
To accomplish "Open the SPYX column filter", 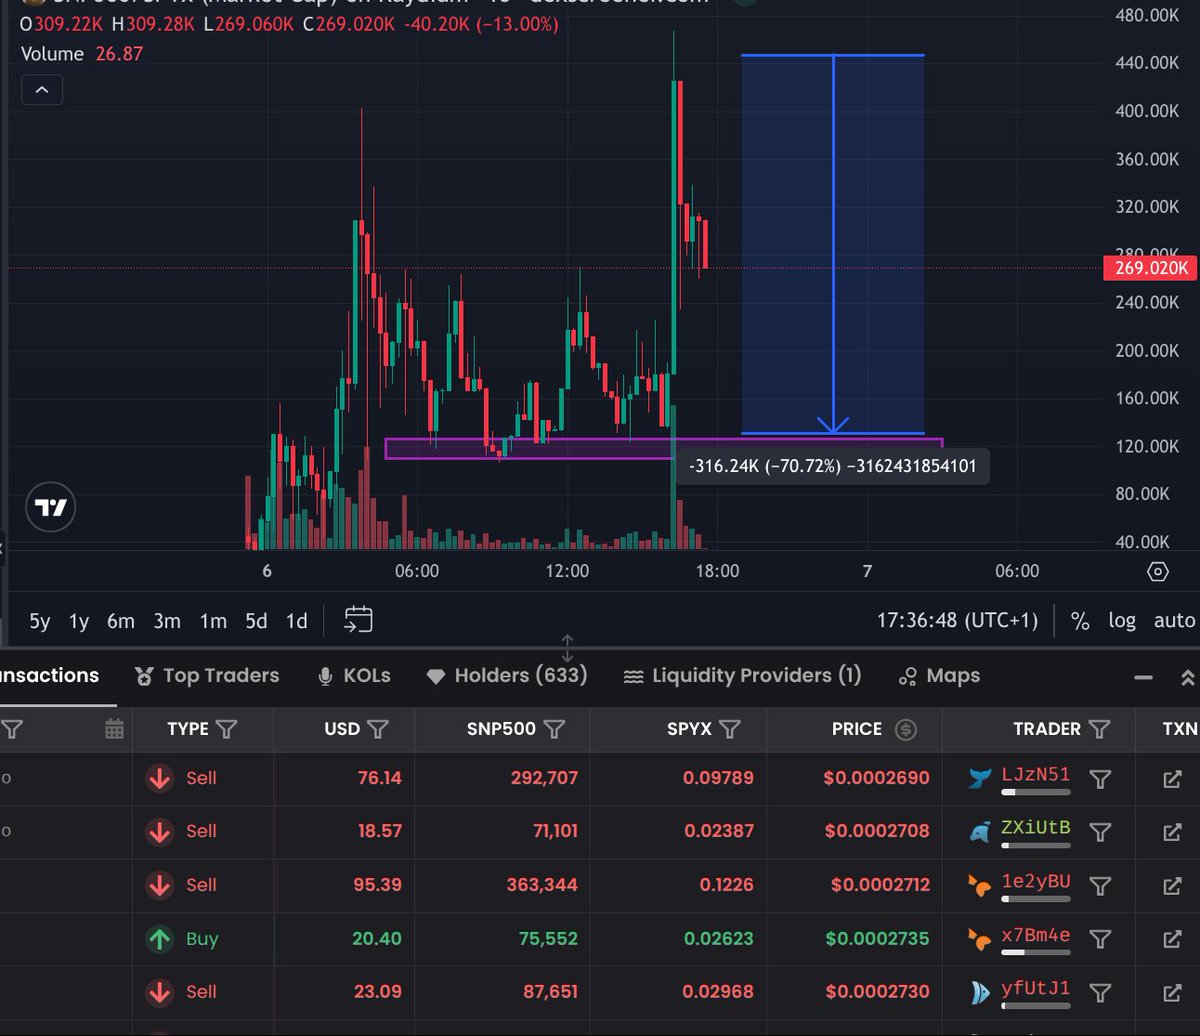I will point(730,729).
